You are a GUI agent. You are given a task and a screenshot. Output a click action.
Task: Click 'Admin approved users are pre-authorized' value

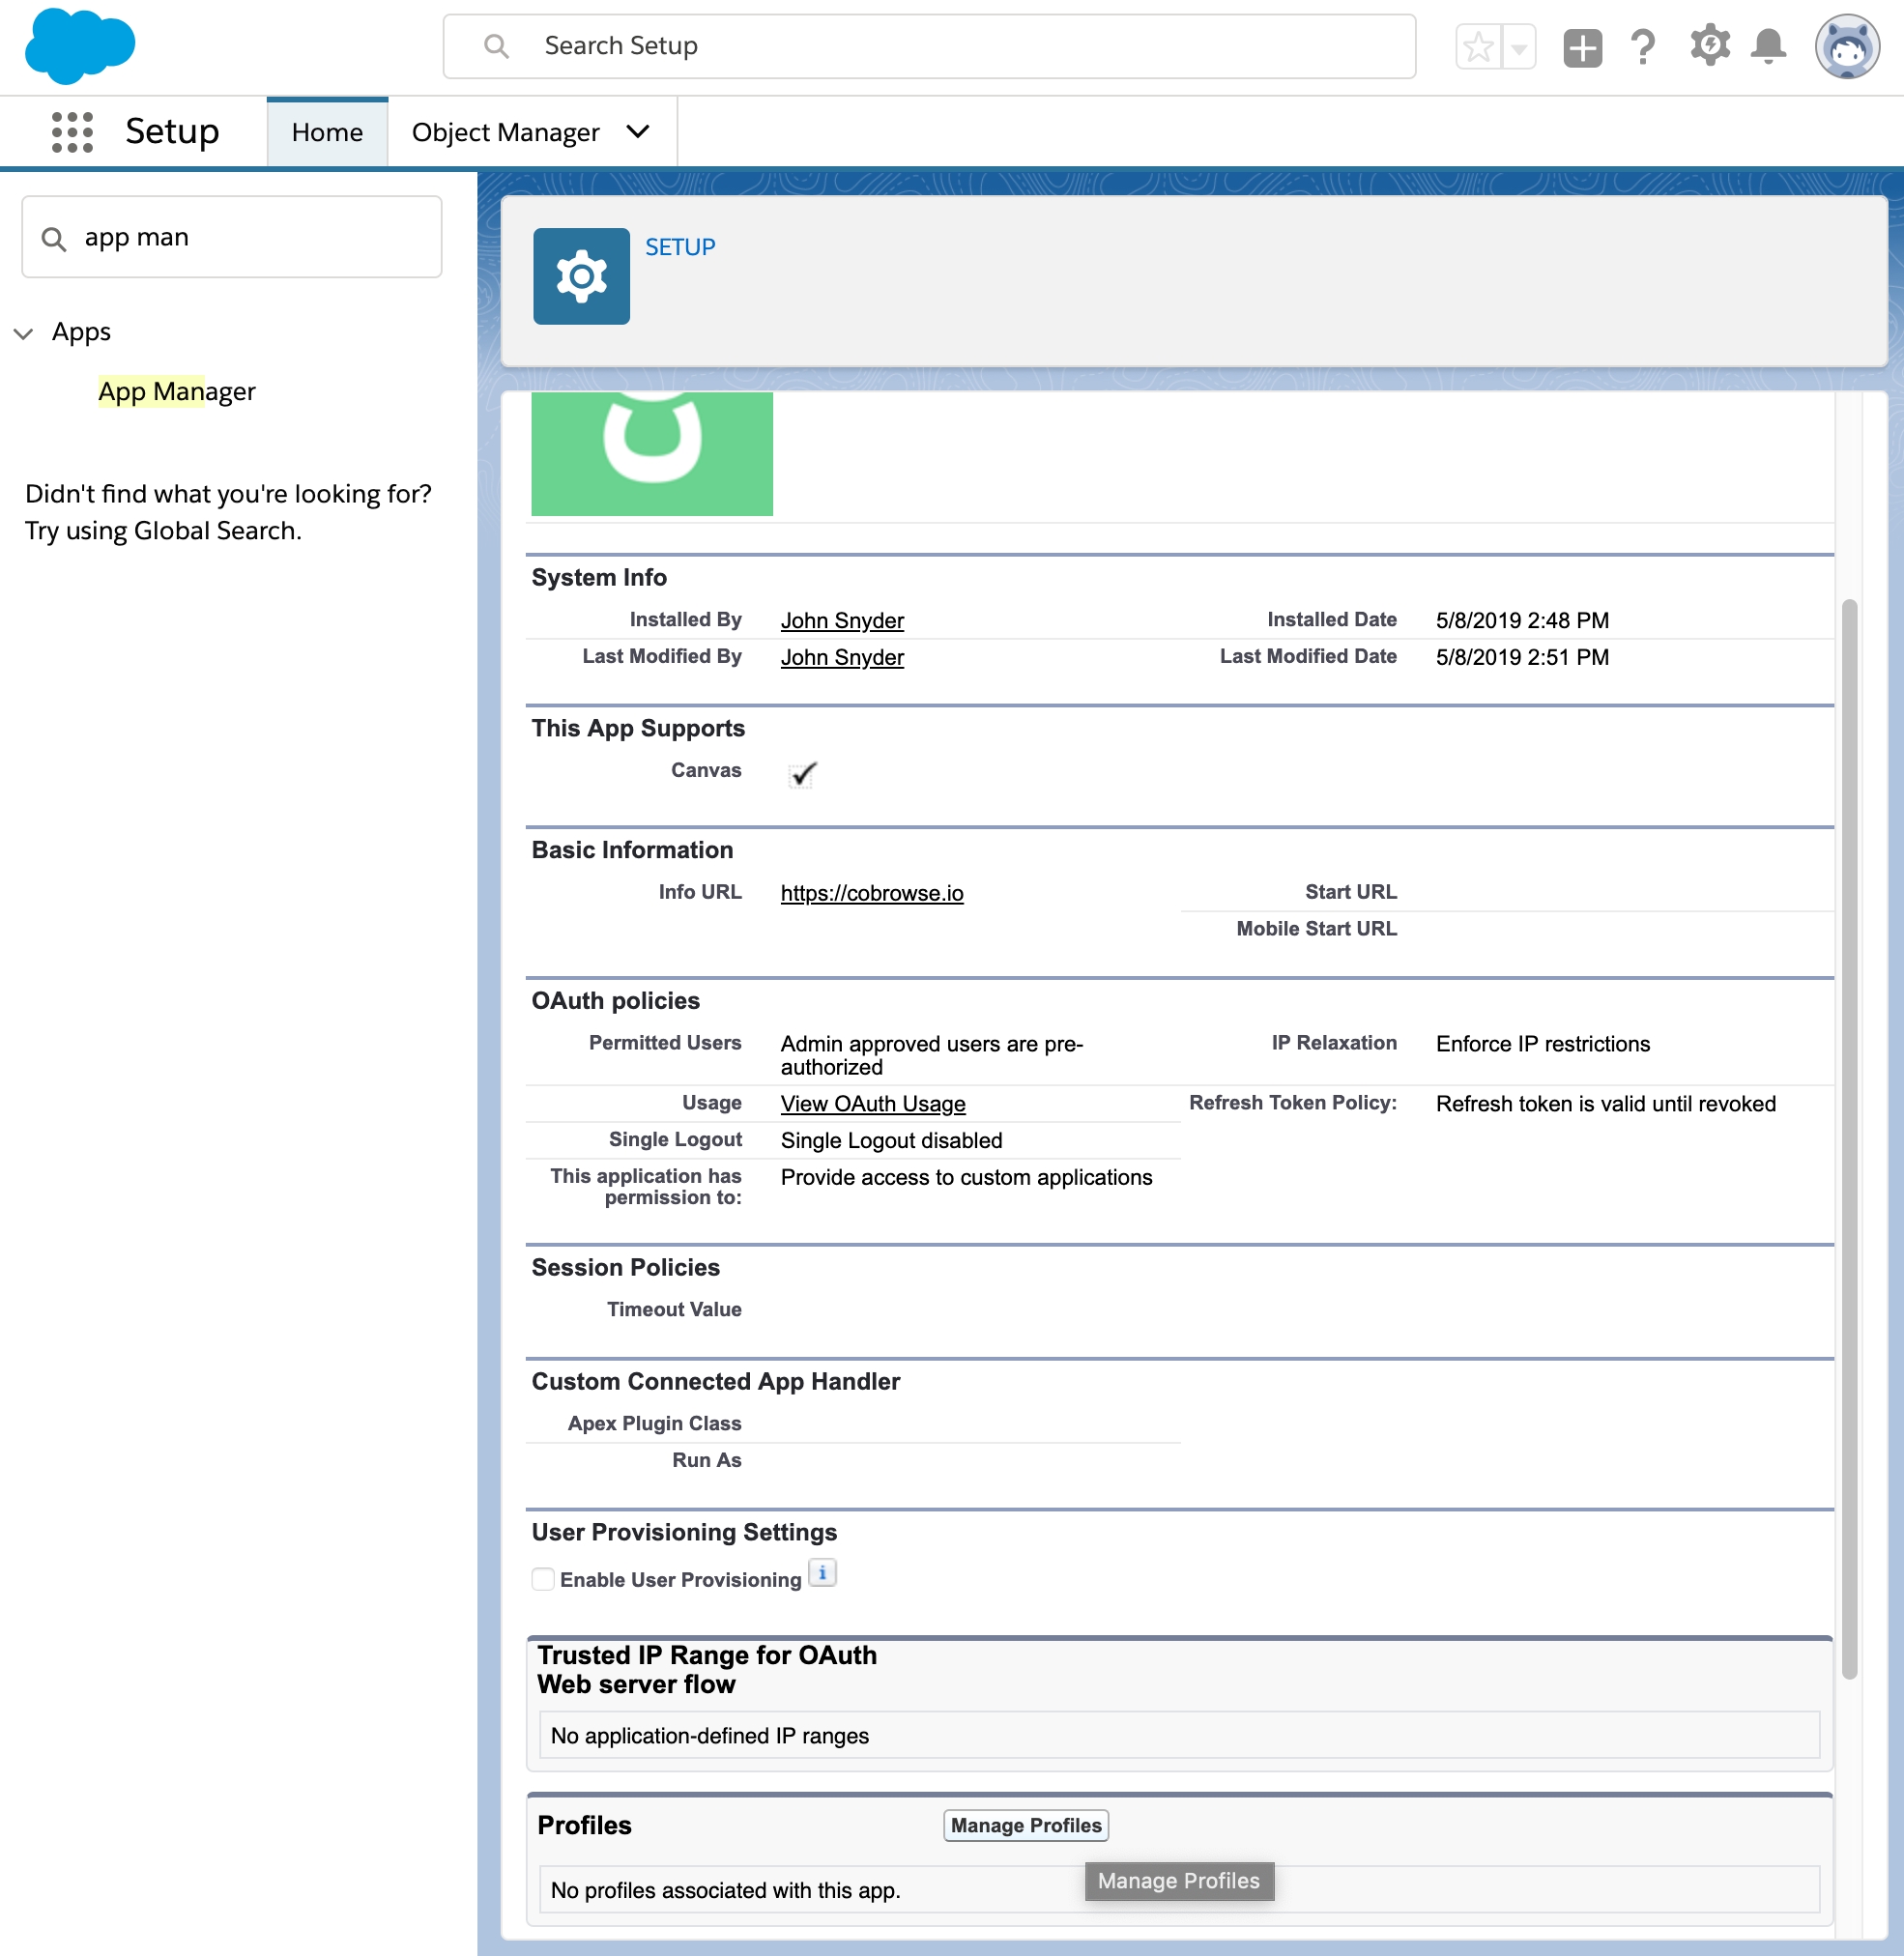(931, 1055)
